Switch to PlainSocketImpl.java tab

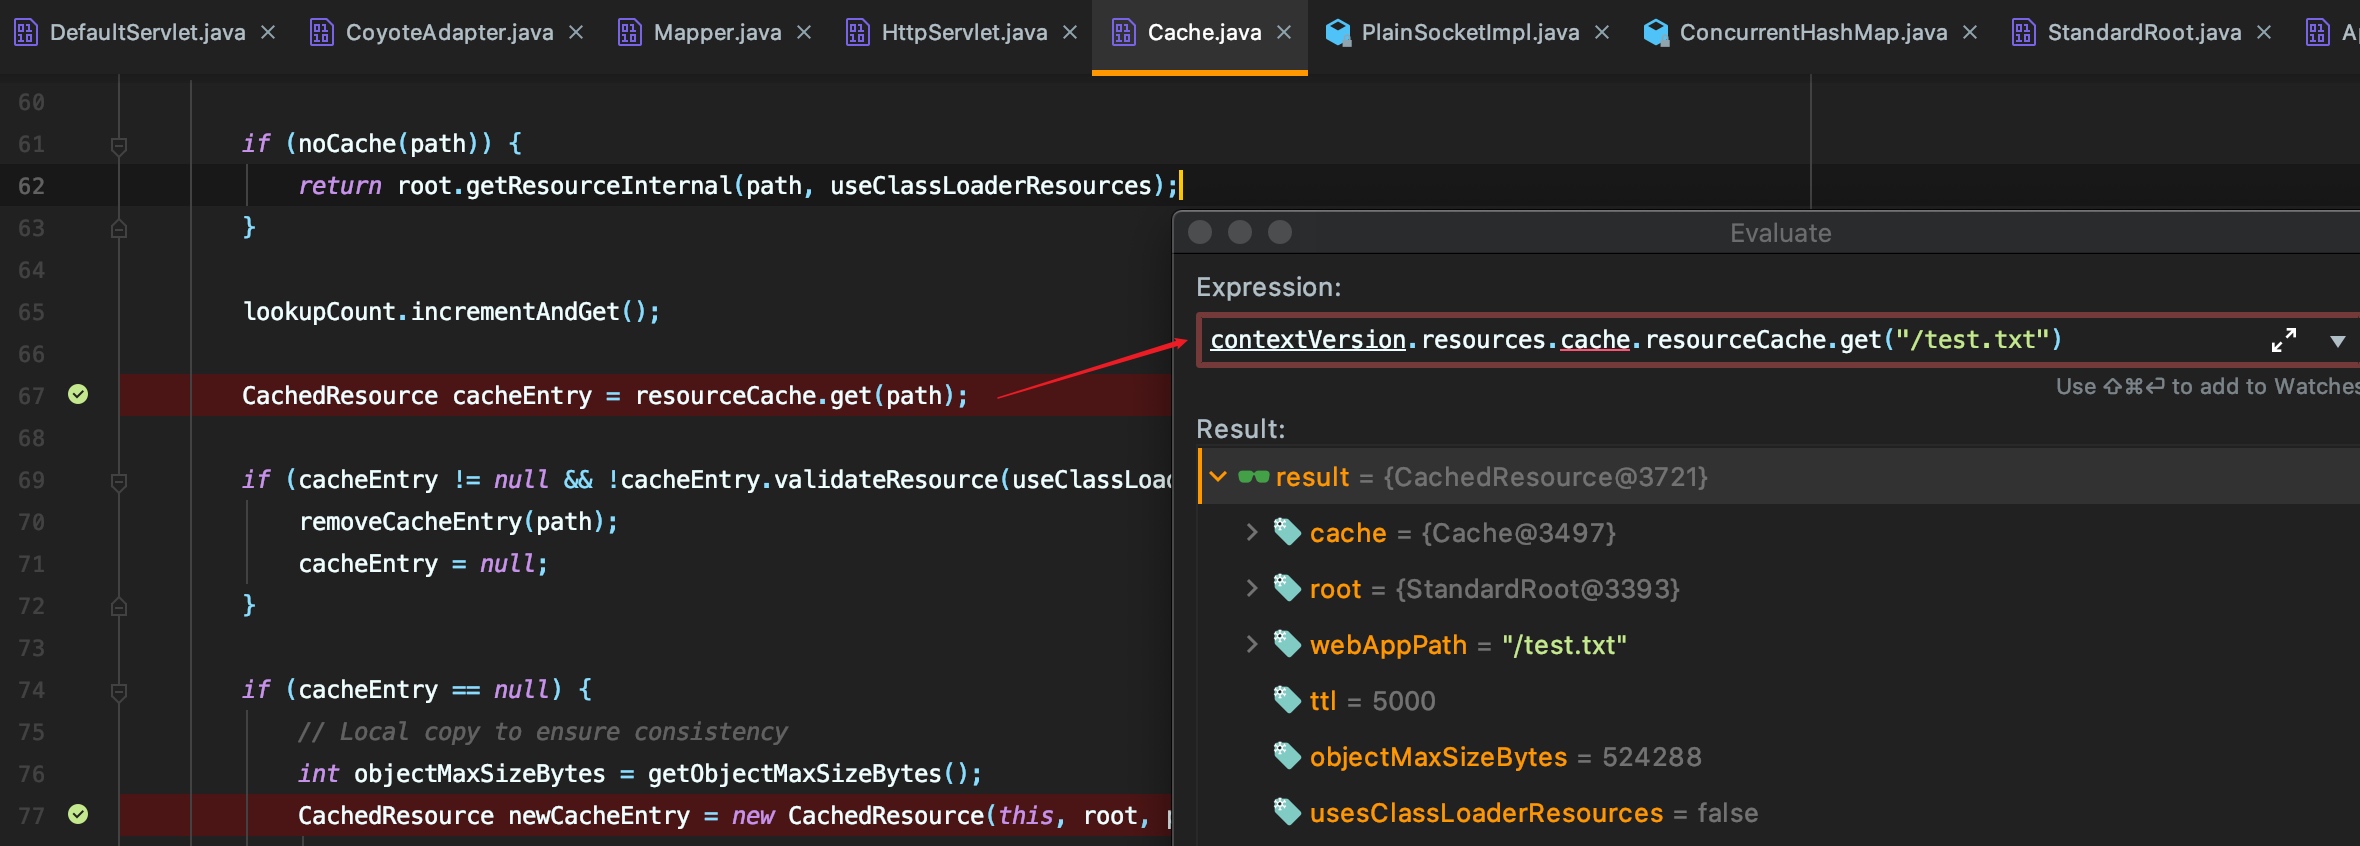(1470, 33)
